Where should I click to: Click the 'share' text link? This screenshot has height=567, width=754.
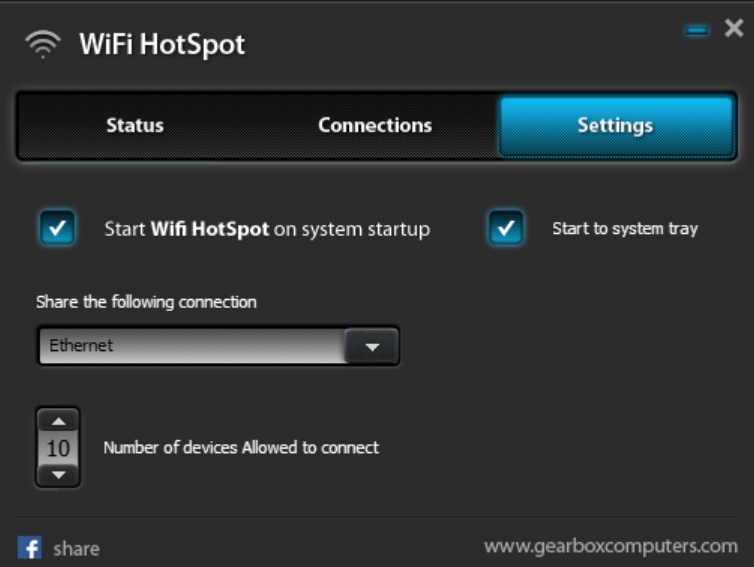pyautogui.click(x=76, y=549)
